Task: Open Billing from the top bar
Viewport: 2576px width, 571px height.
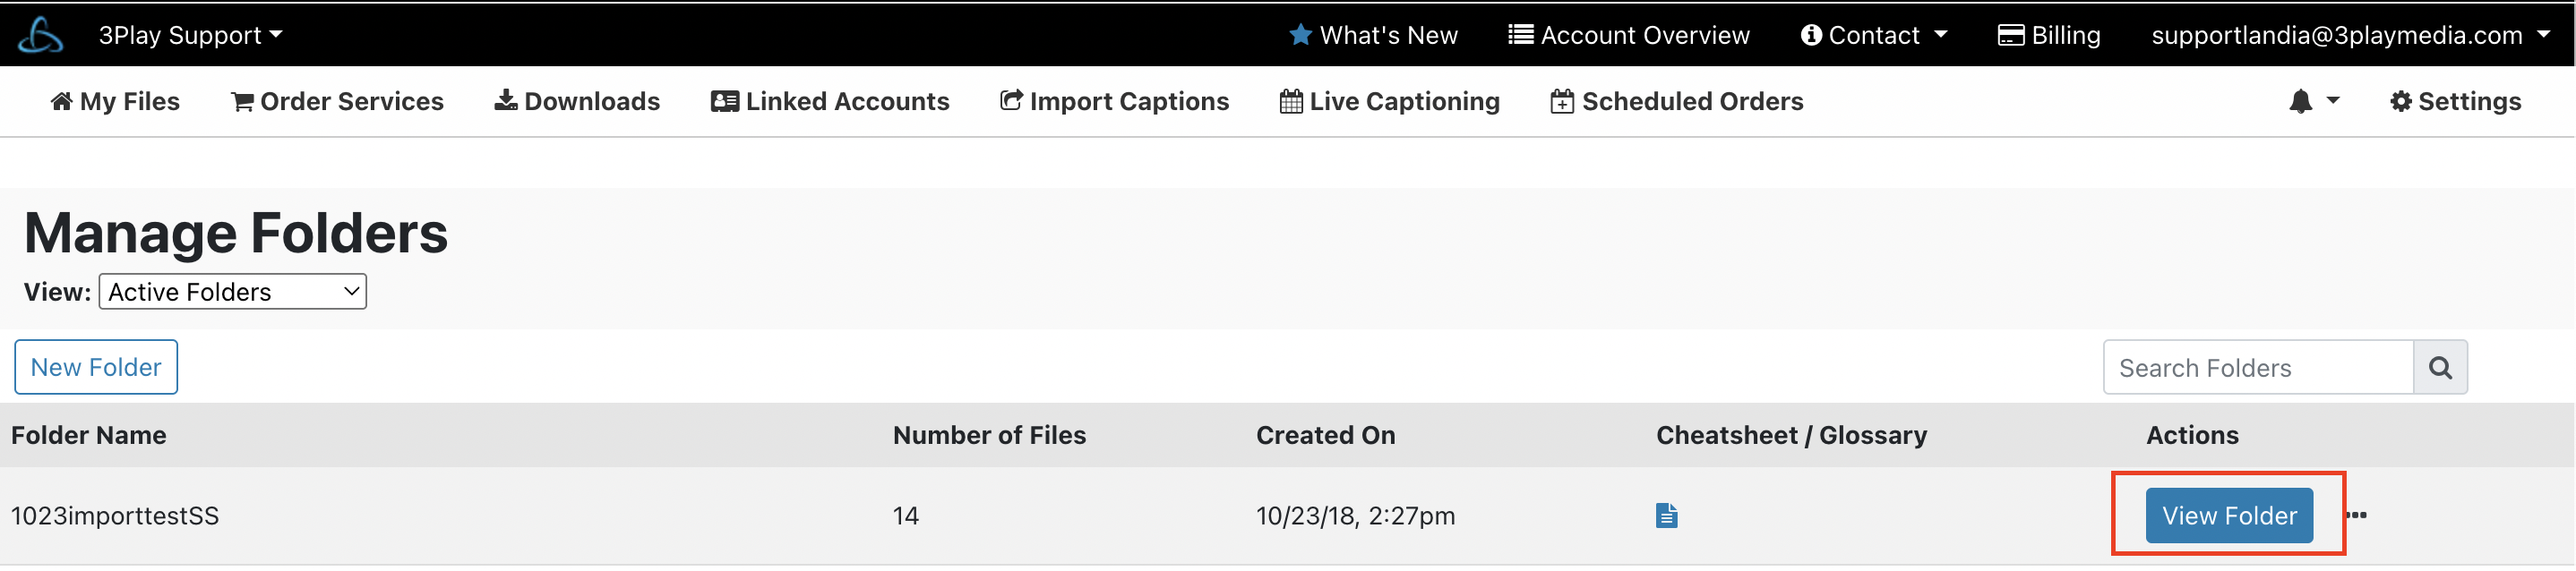Action: [x=2049, y=35]
